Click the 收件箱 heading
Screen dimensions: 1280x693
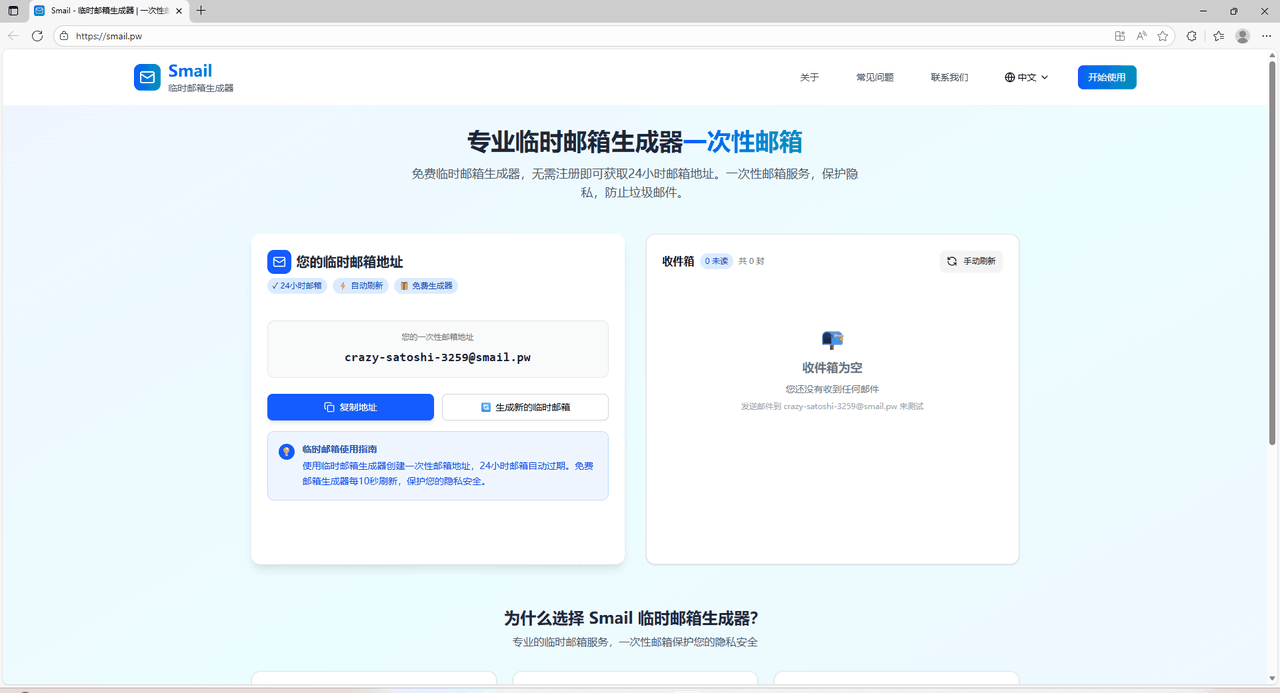click(678, 261)
